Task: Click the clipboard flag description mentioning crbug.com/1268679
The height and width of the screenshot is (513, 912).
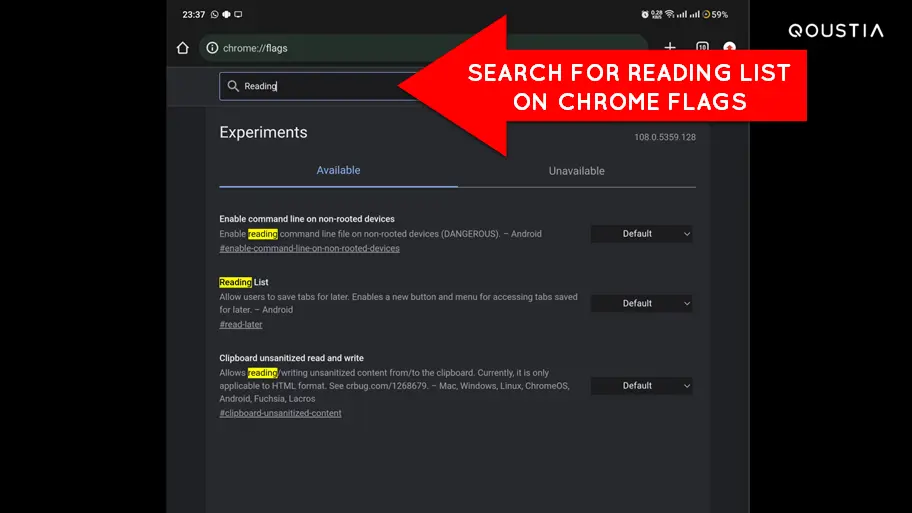Action: [394, 386]
